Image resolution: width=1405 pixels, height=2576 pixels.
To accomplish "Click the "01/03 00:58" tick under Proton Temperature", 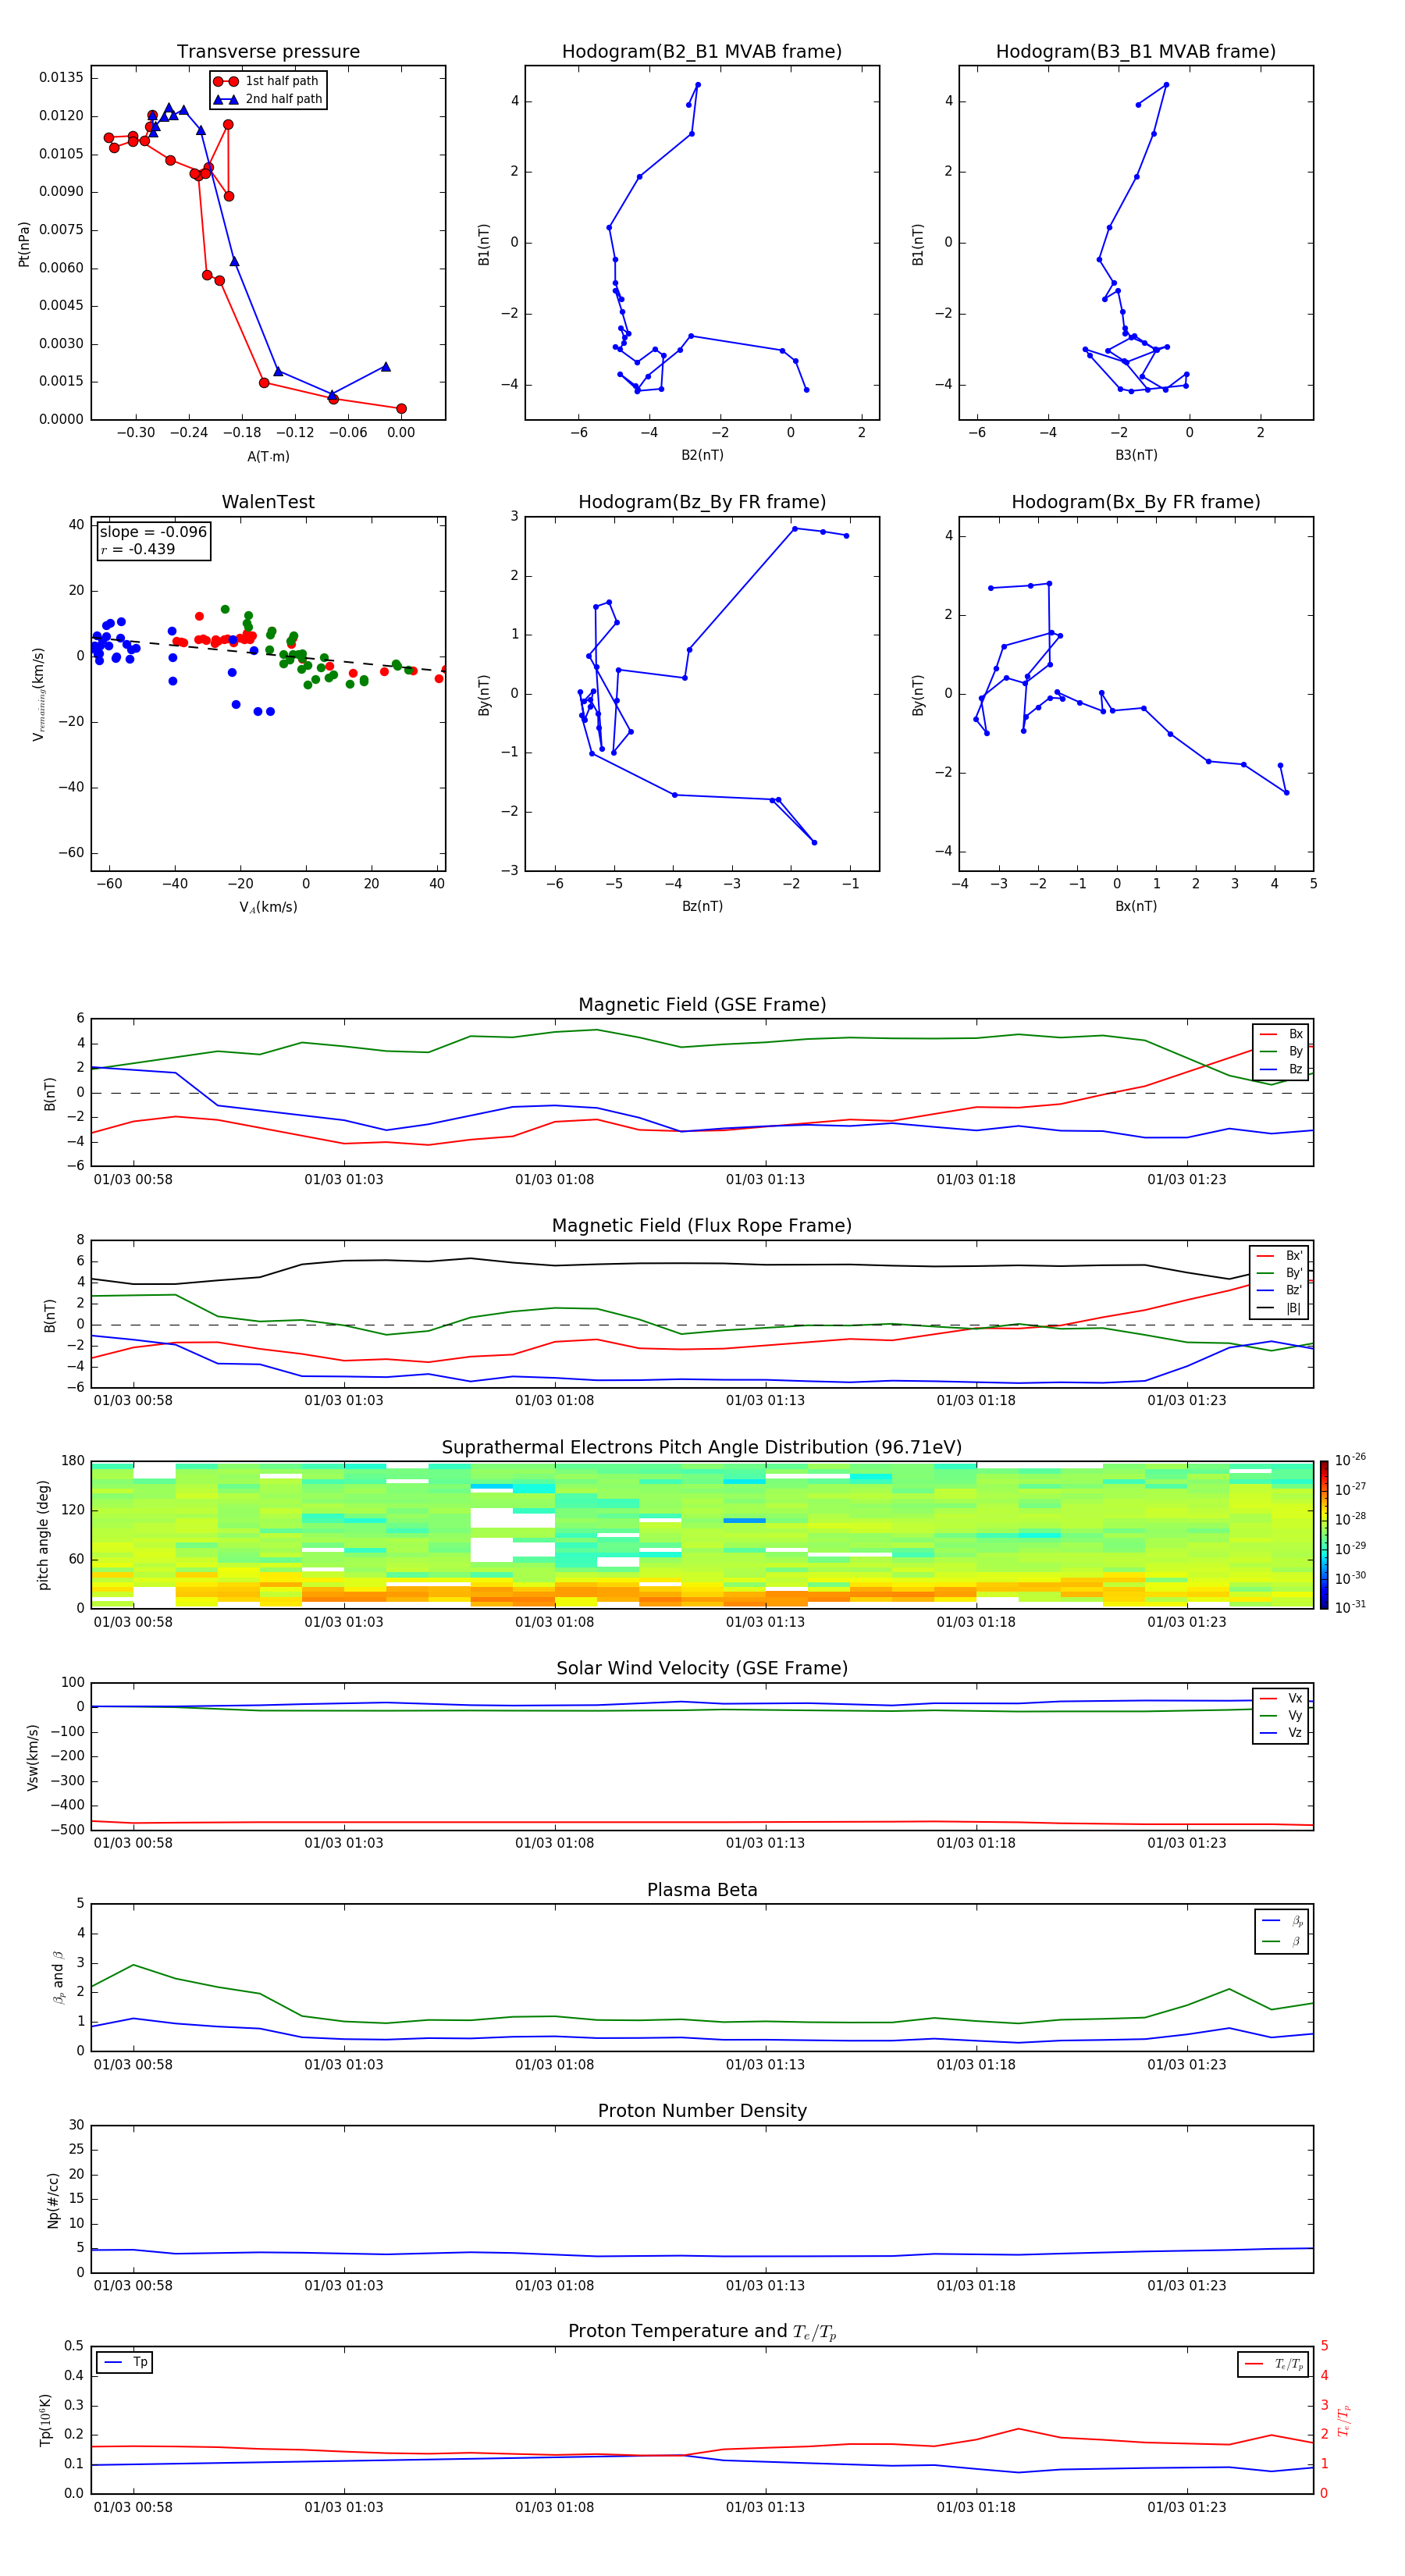I will pos(133,2507).
